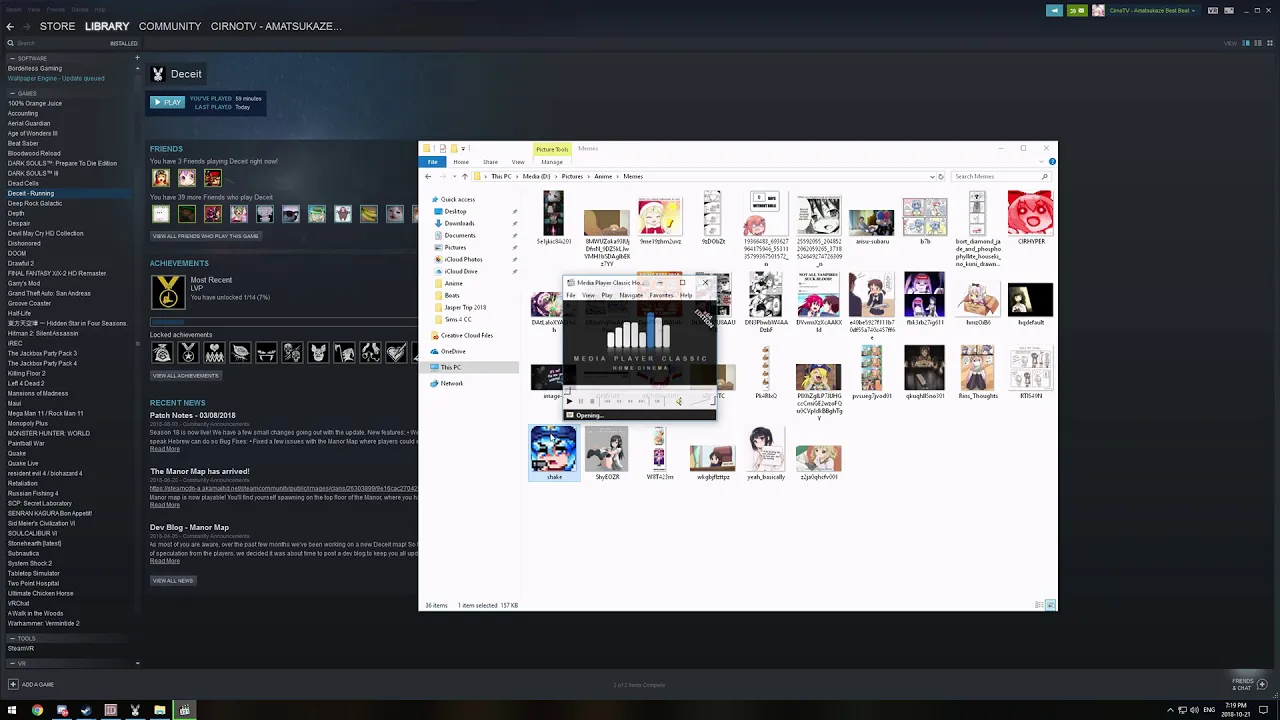
Task: Select MONSTER HUNTER: WORLD in library
Action: (x=49, y=433)
